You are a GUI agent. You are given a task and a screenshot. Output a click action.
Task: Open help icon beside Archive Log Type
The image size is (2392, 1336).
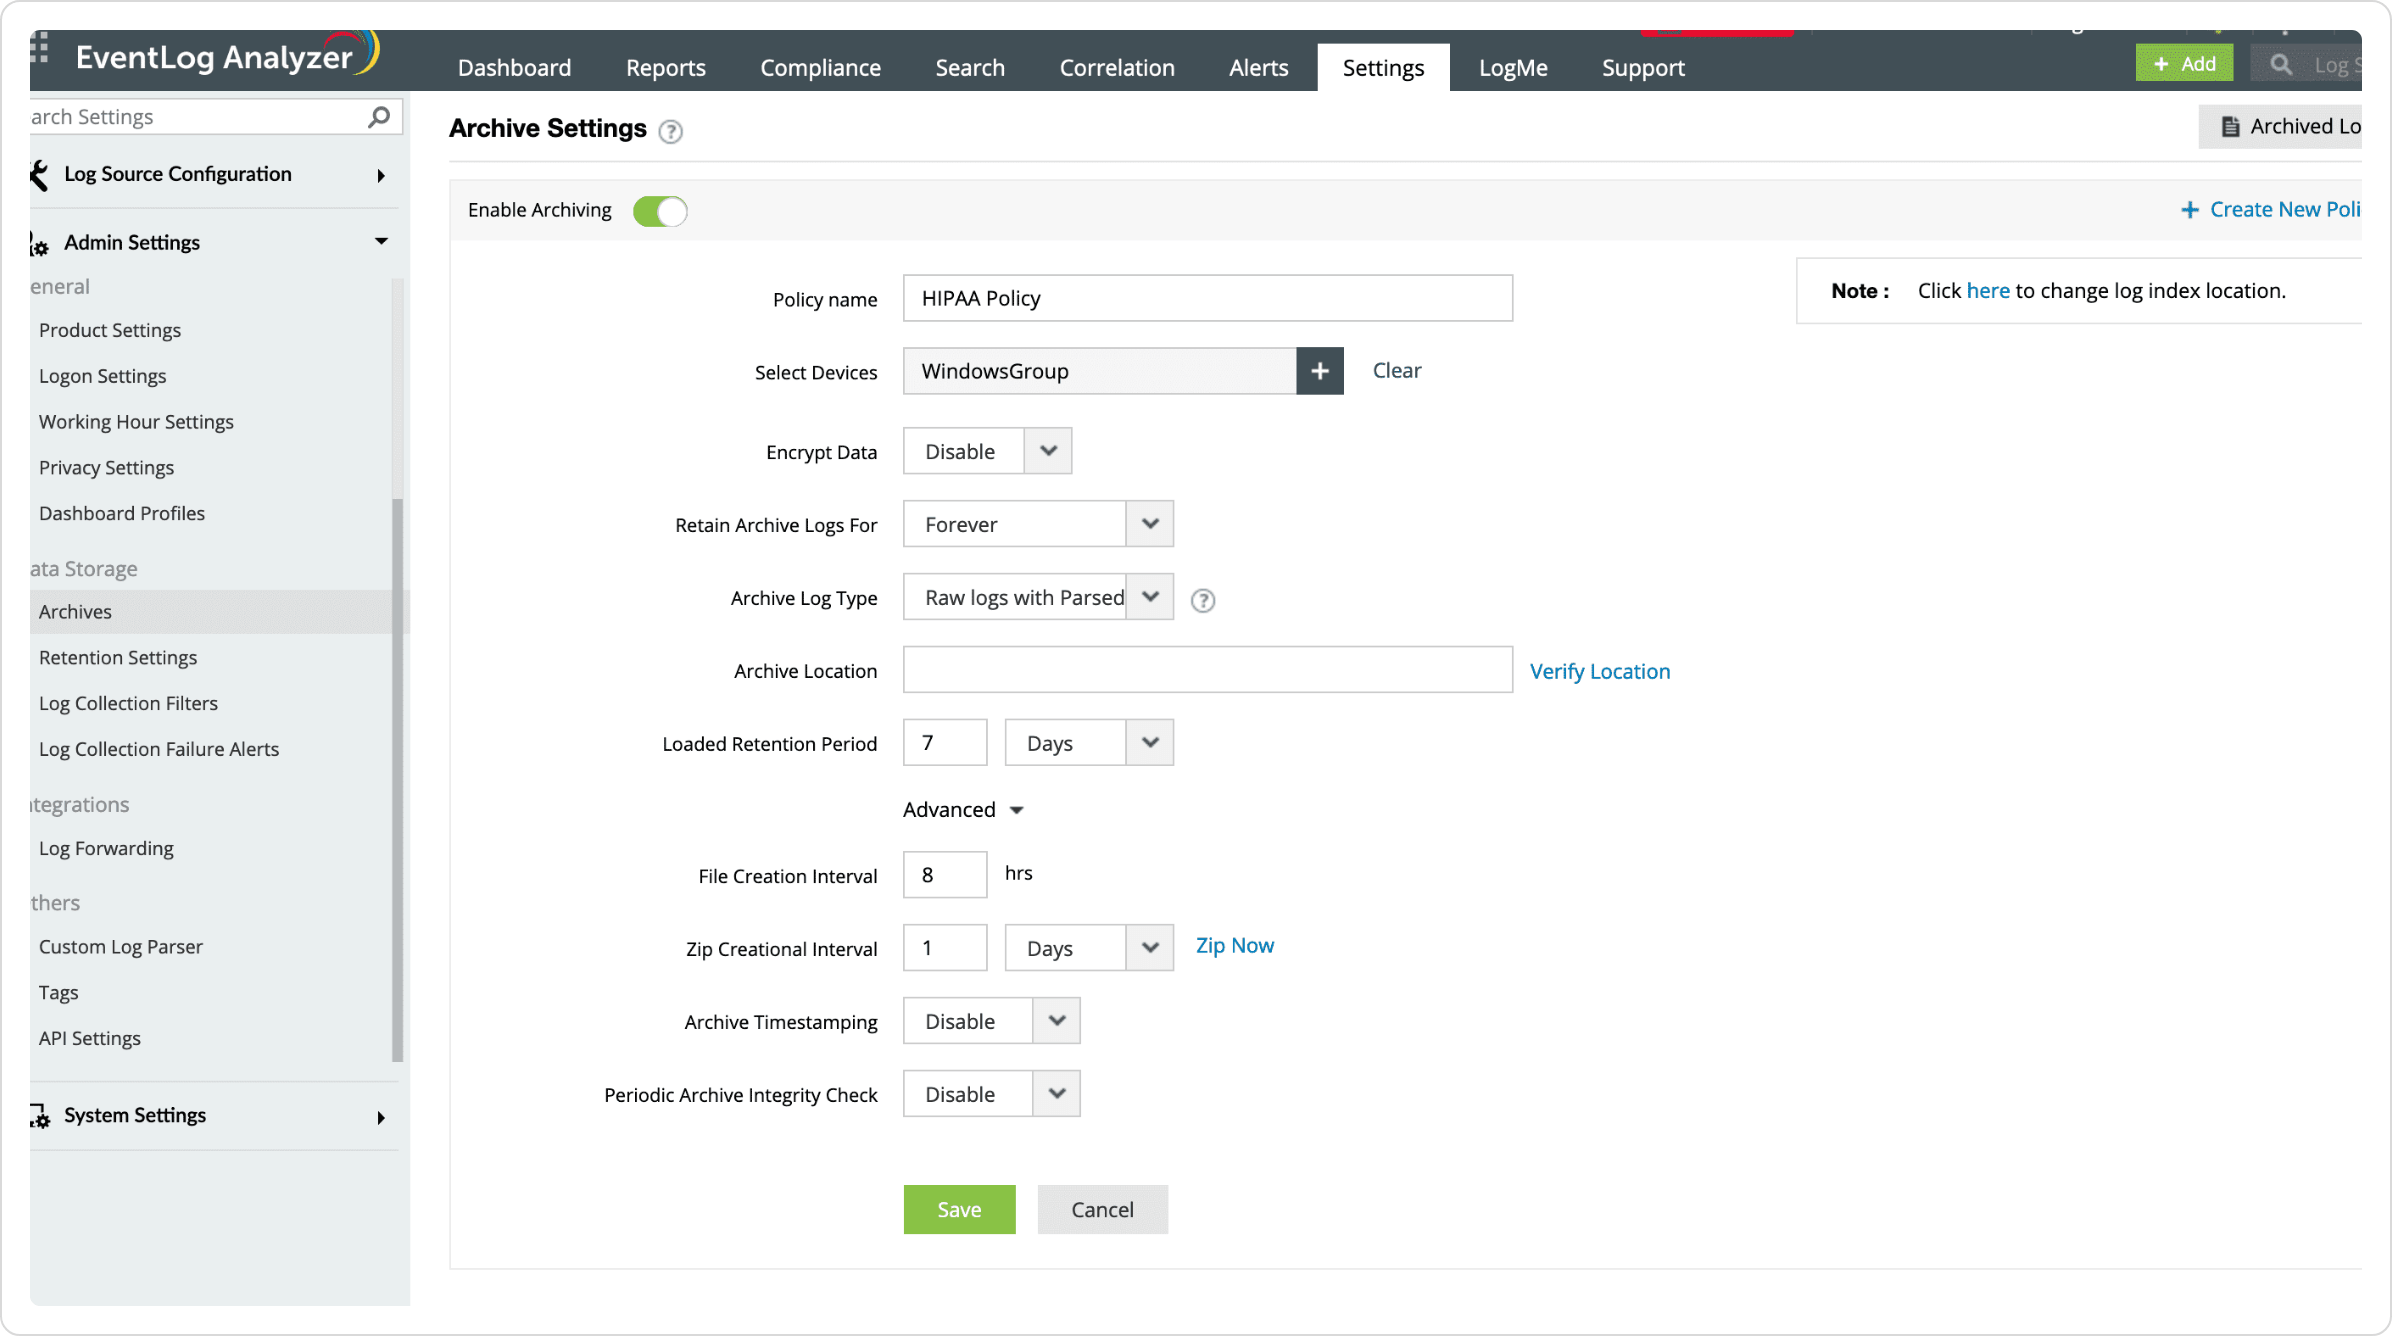(x=1202, y=600)
